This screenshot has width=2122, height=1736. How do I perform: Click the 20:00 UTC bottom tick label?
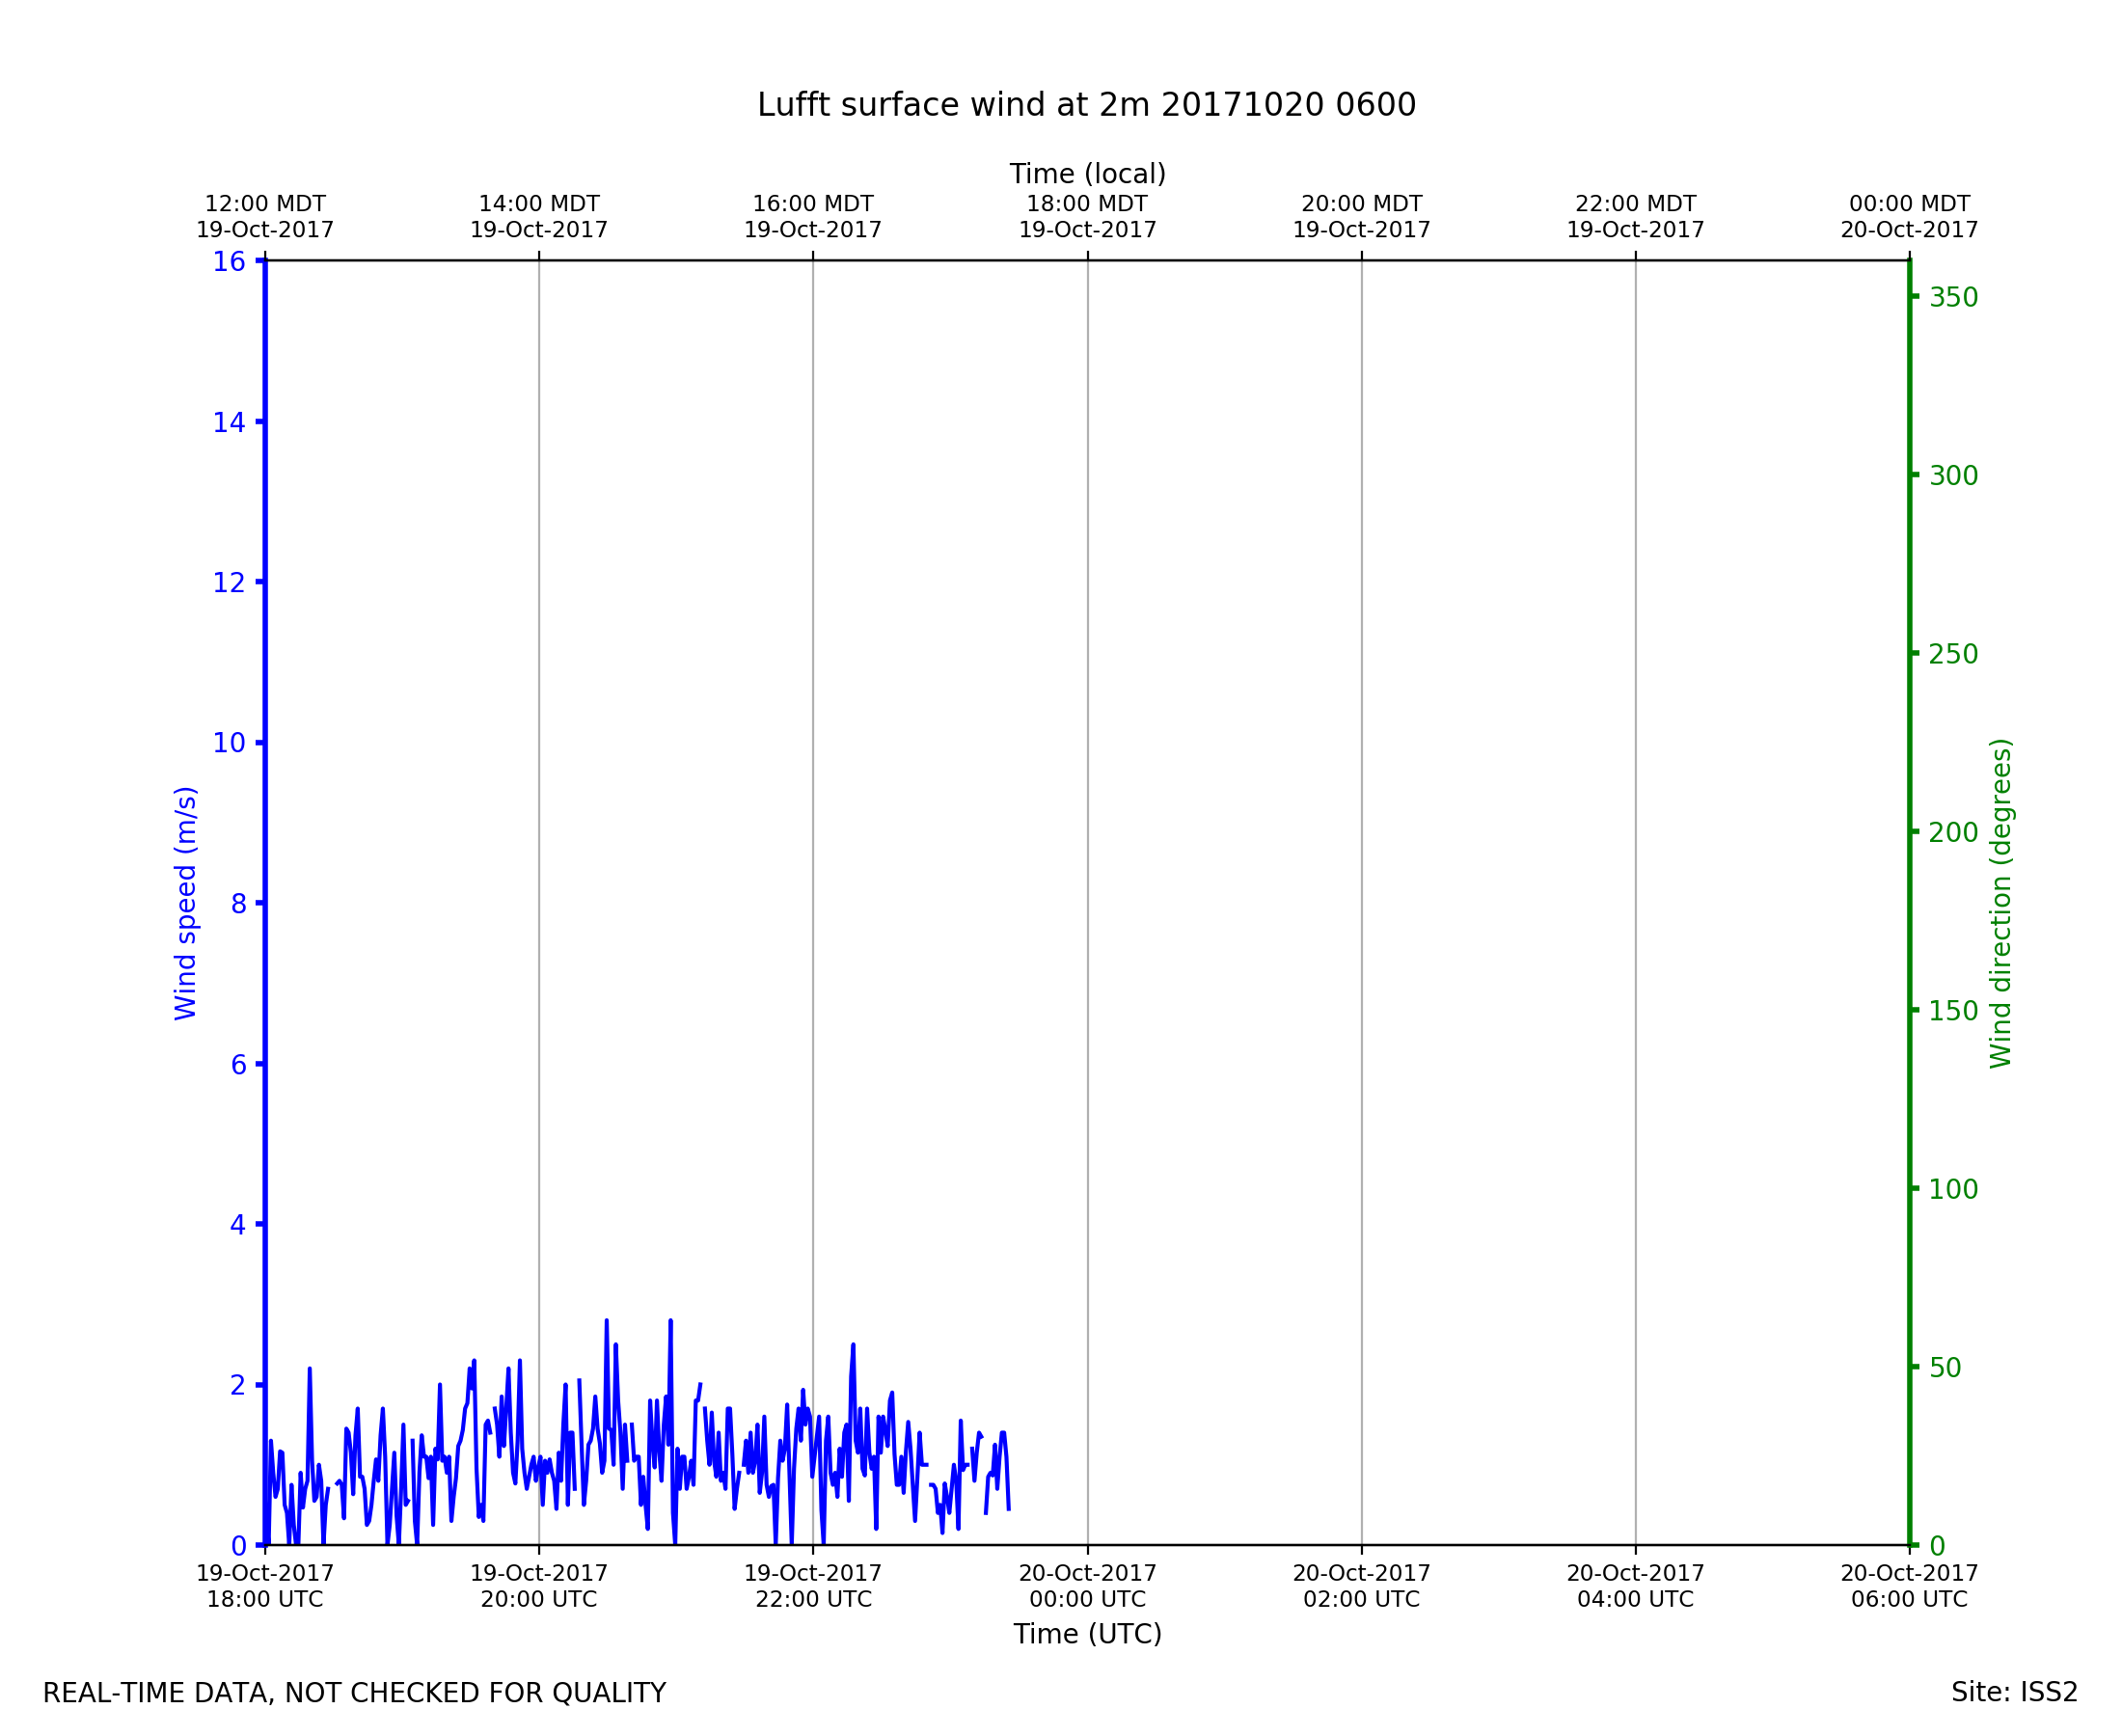(x=539, y=1586)
